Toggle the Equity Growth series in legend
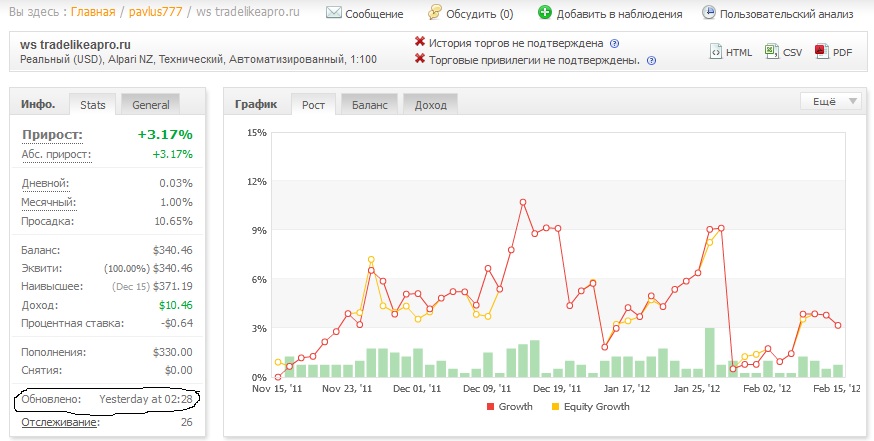 [x=590, y=407]
